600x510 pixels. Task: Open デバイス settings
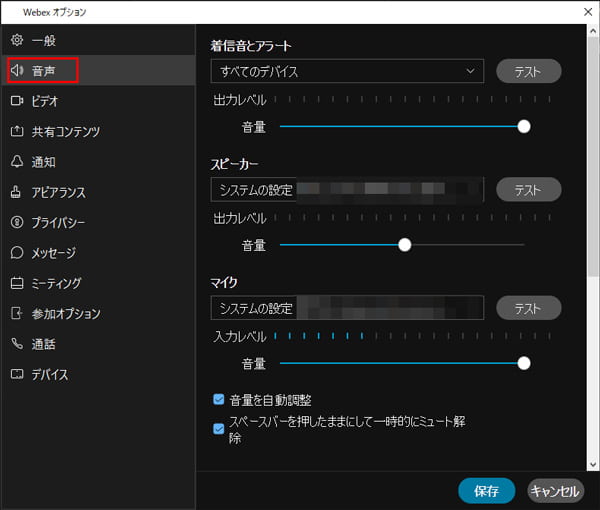pyautogui.click(x=98, y=374)
